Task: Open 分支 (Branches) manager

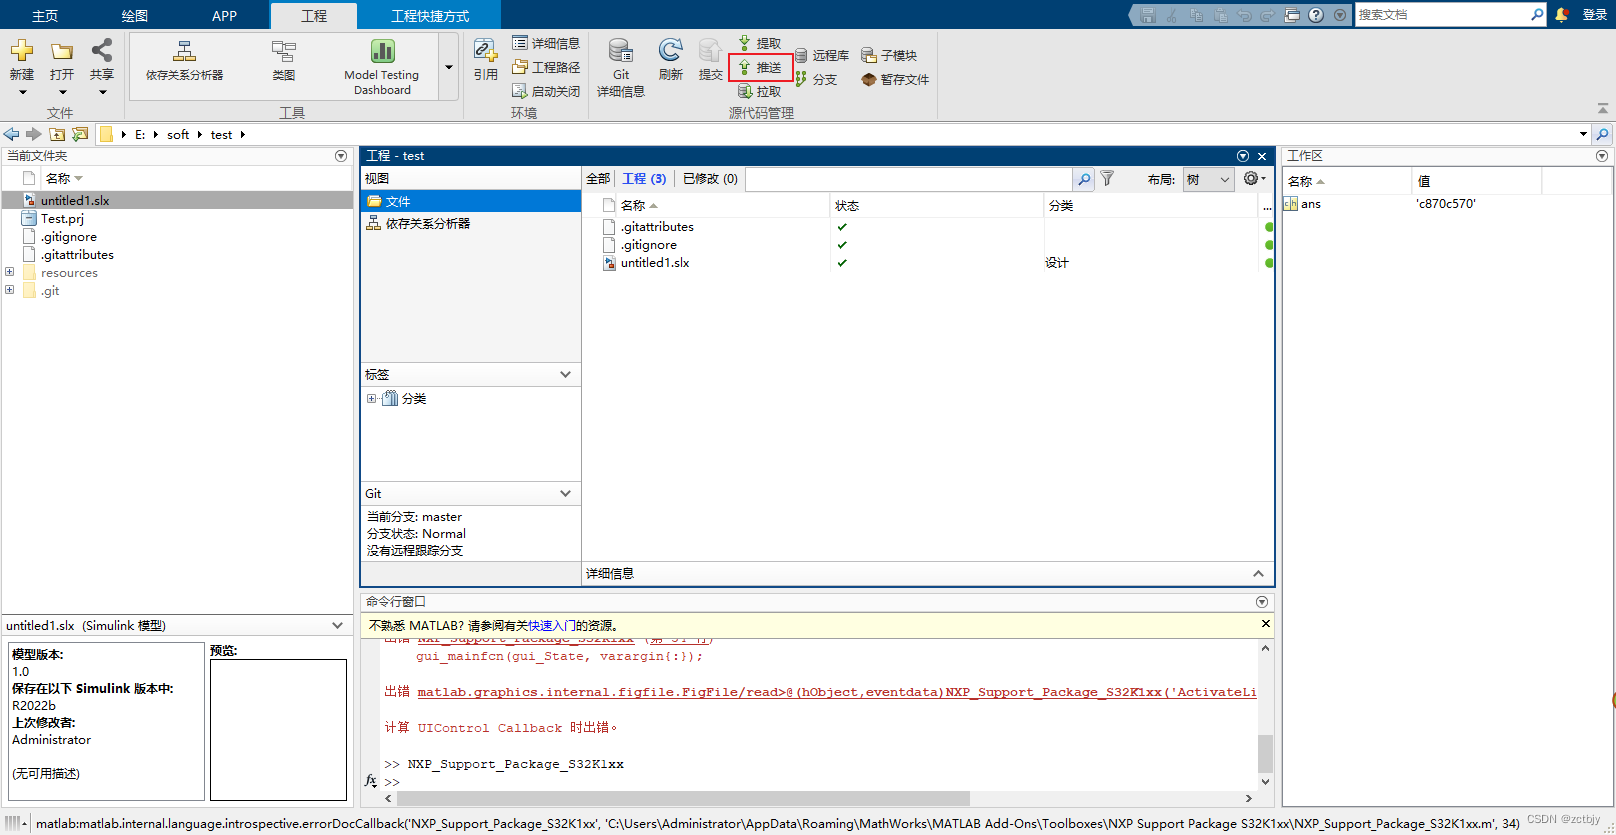Action: [816, 79]
